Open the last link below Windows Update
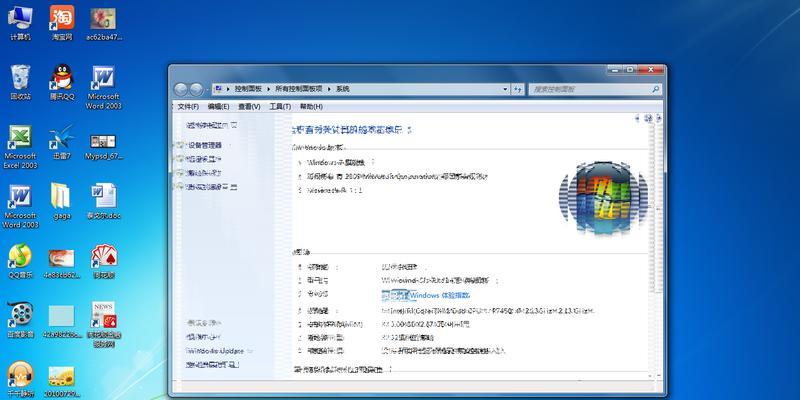 212,365
